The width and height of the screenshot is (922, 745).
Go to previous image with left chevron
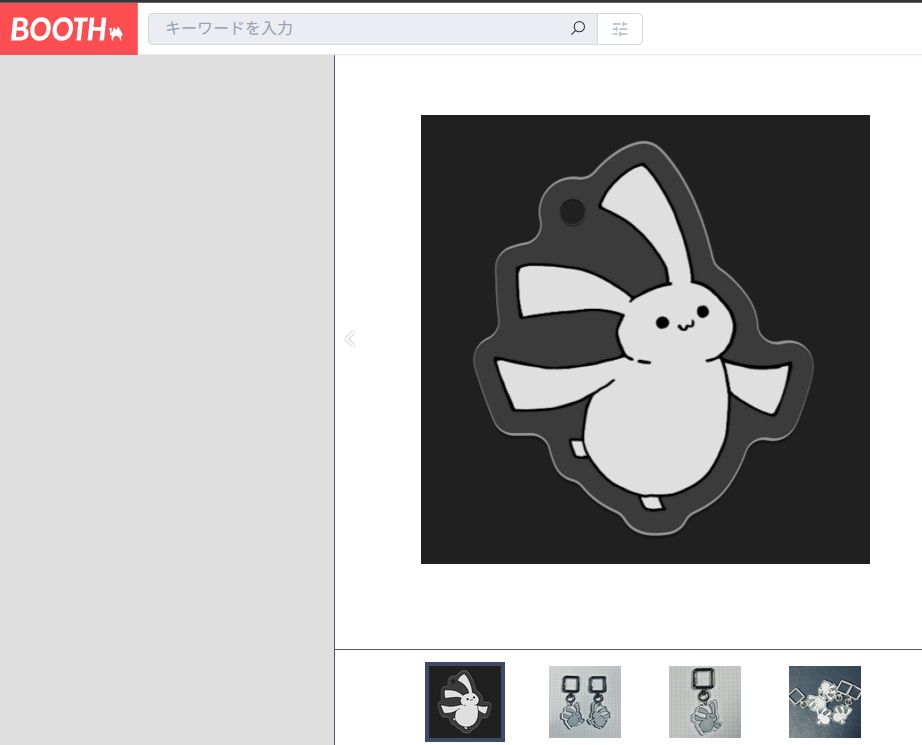350,339
